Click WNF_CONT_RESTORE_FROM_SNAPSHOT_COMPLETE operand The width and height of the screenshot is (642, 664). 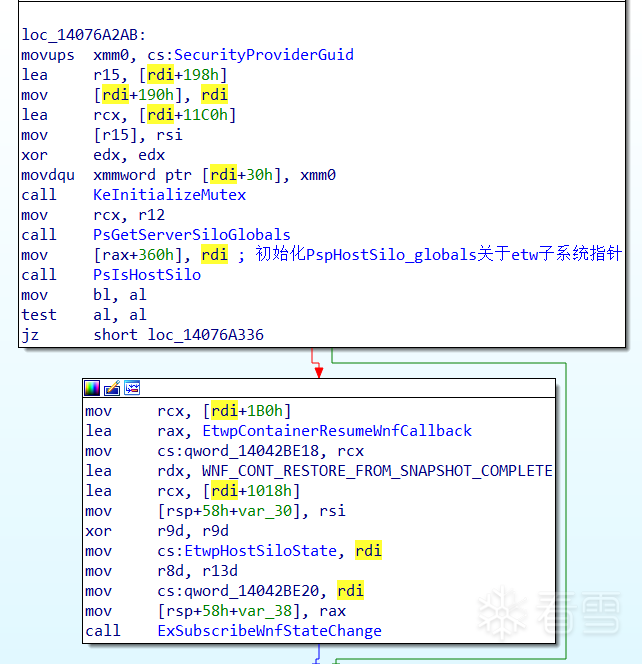tap(377, 471)
